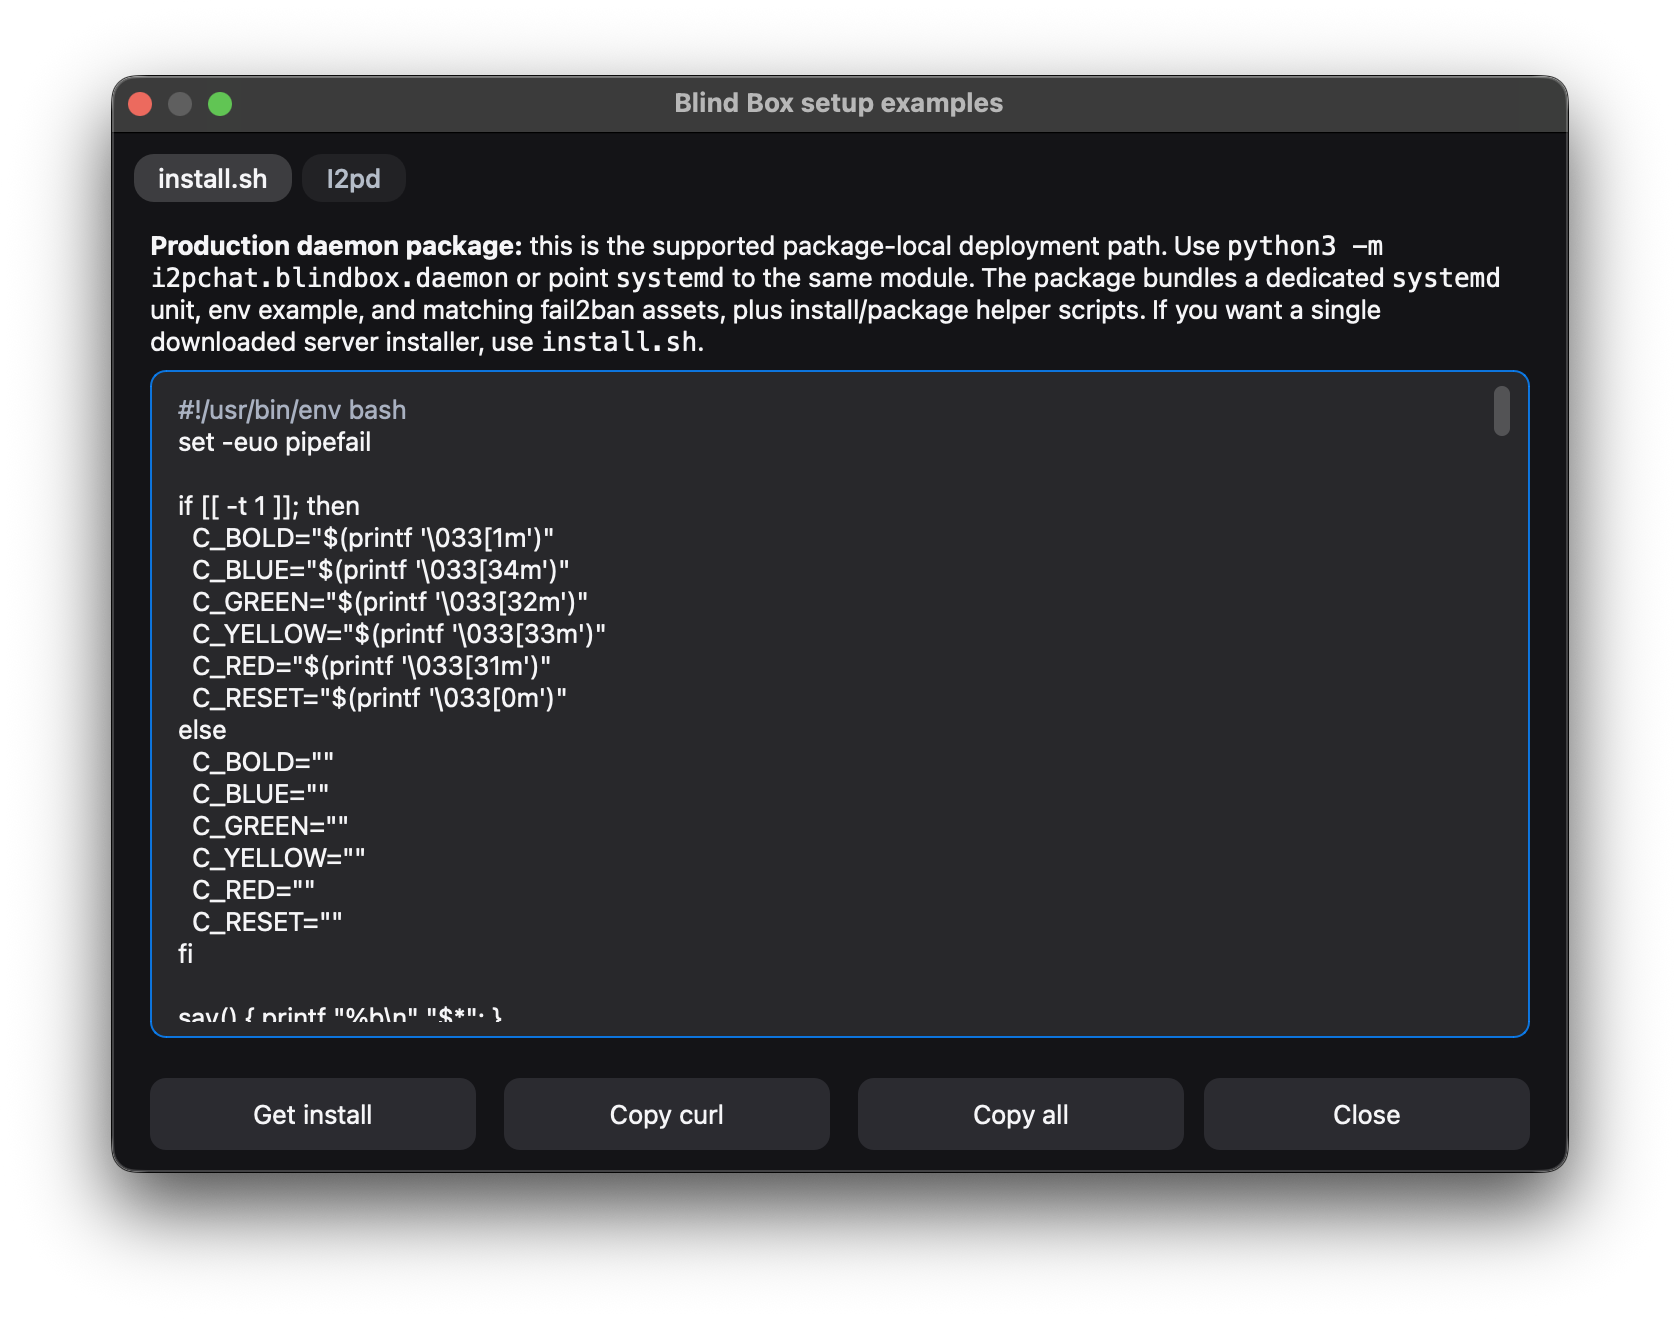Click the 'set -euo pipefail' line

(274, 442)
